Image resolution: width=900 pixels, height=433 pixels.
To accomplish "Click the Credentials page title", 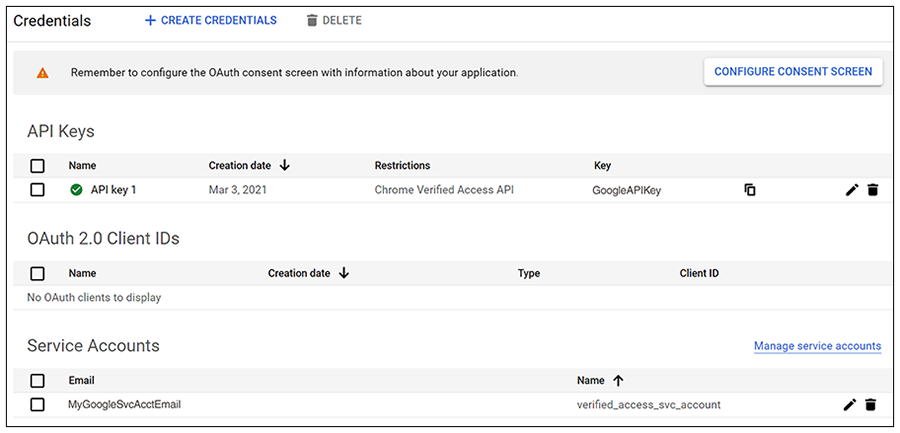I will 52,21.
